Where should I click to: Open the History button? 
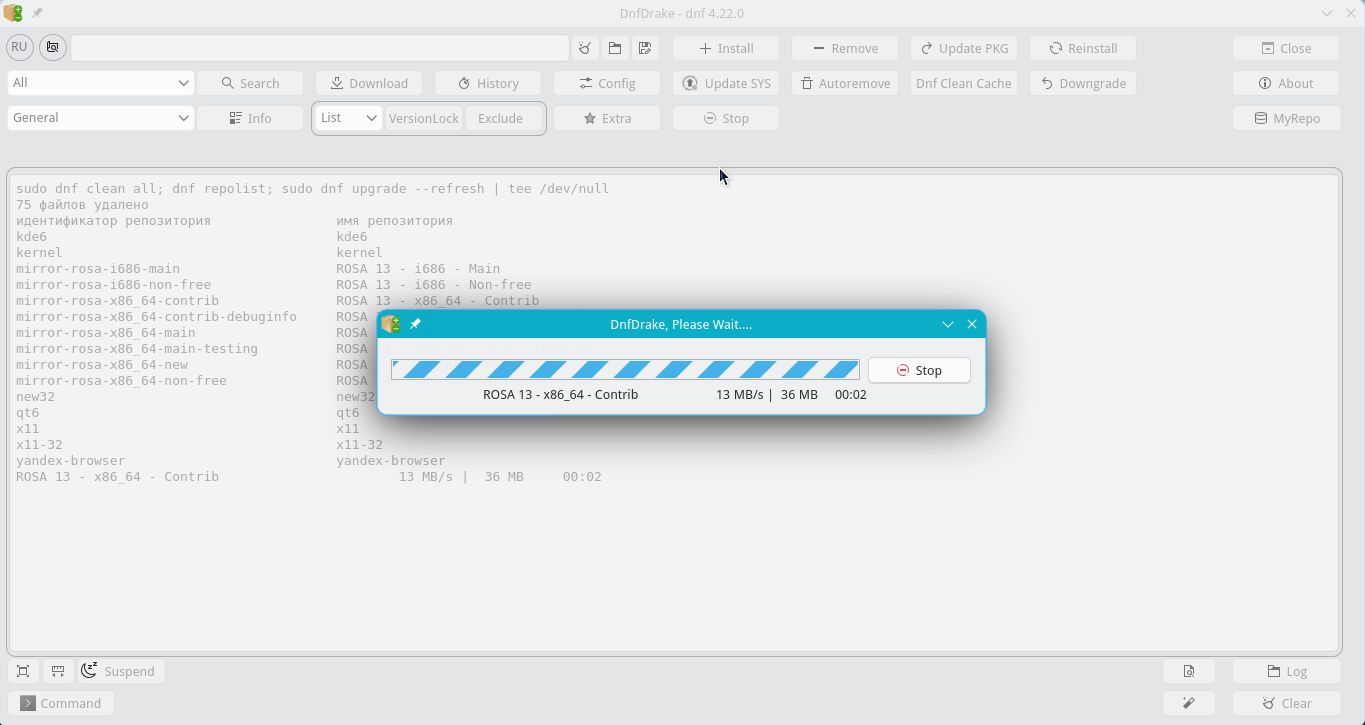point(488,83)
